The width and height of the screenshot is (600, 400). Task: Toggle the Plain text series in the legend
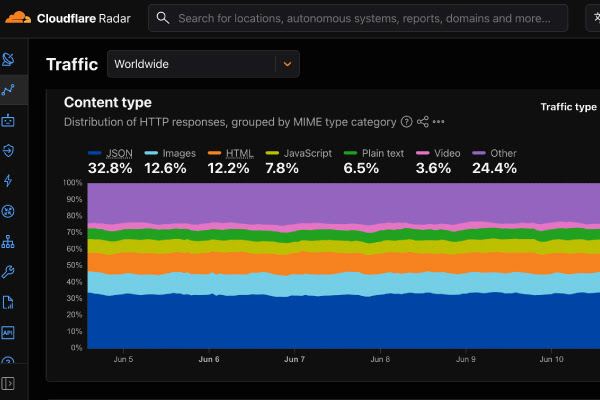click(x=374, y=153)
